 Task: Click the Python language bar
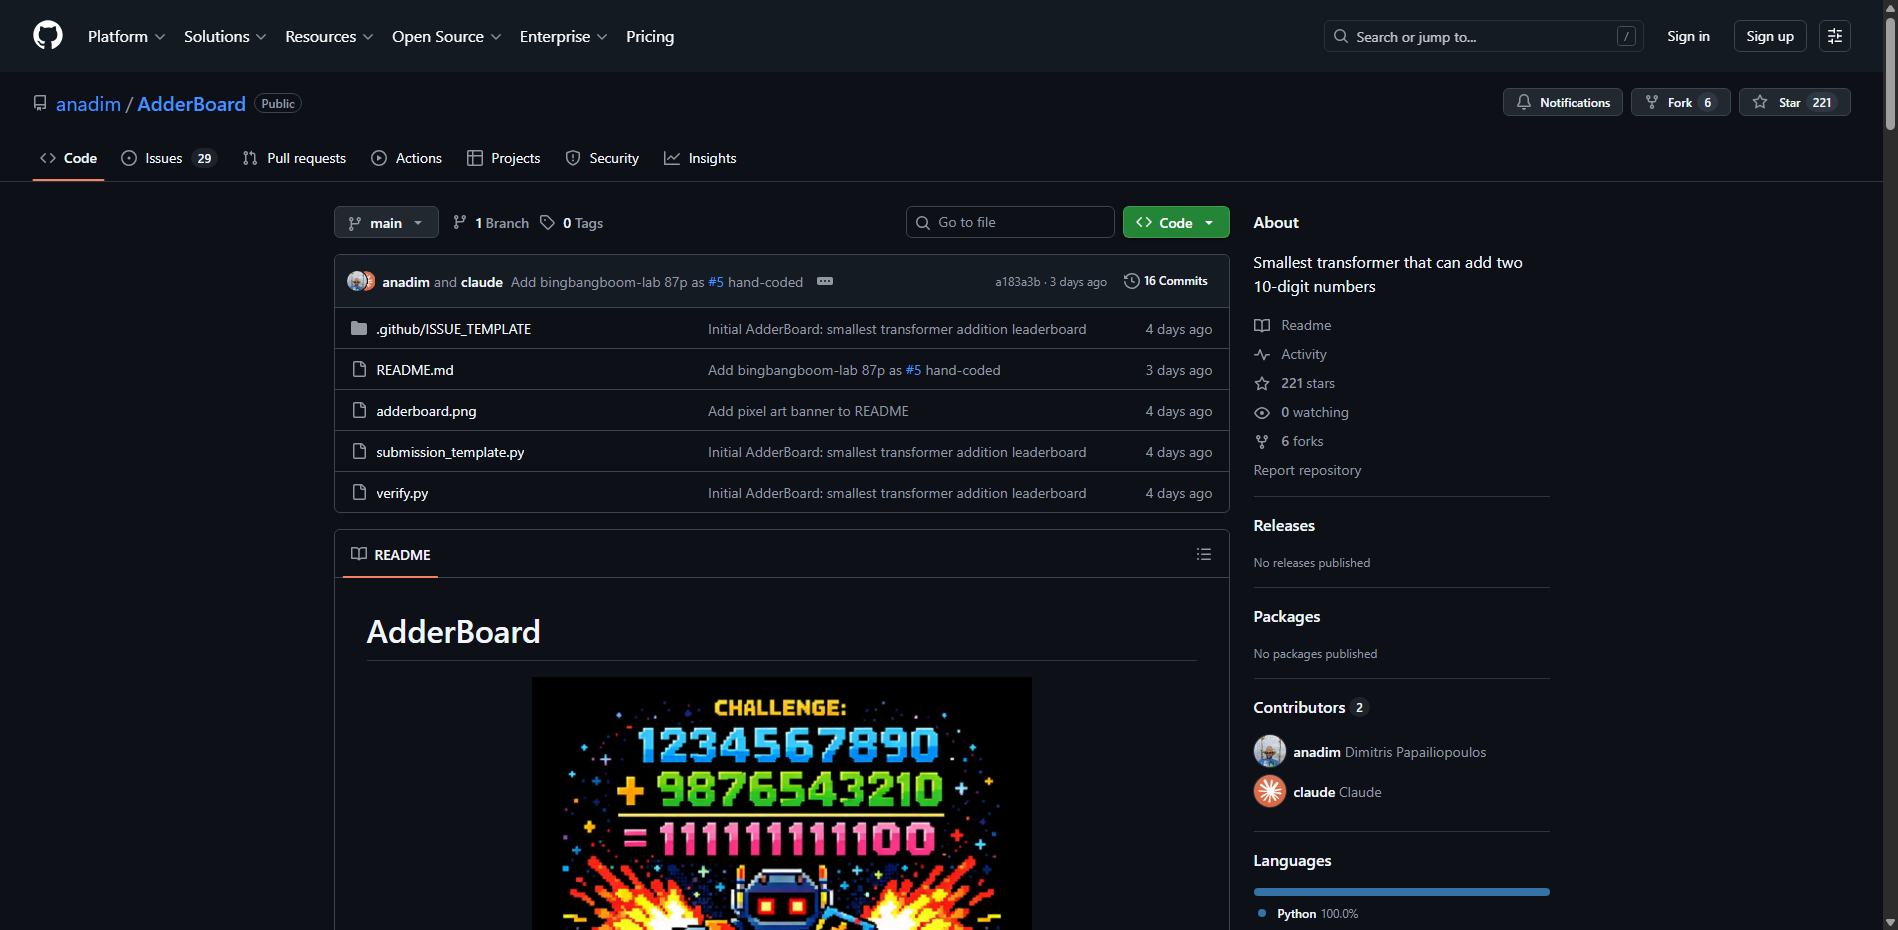1401,892
